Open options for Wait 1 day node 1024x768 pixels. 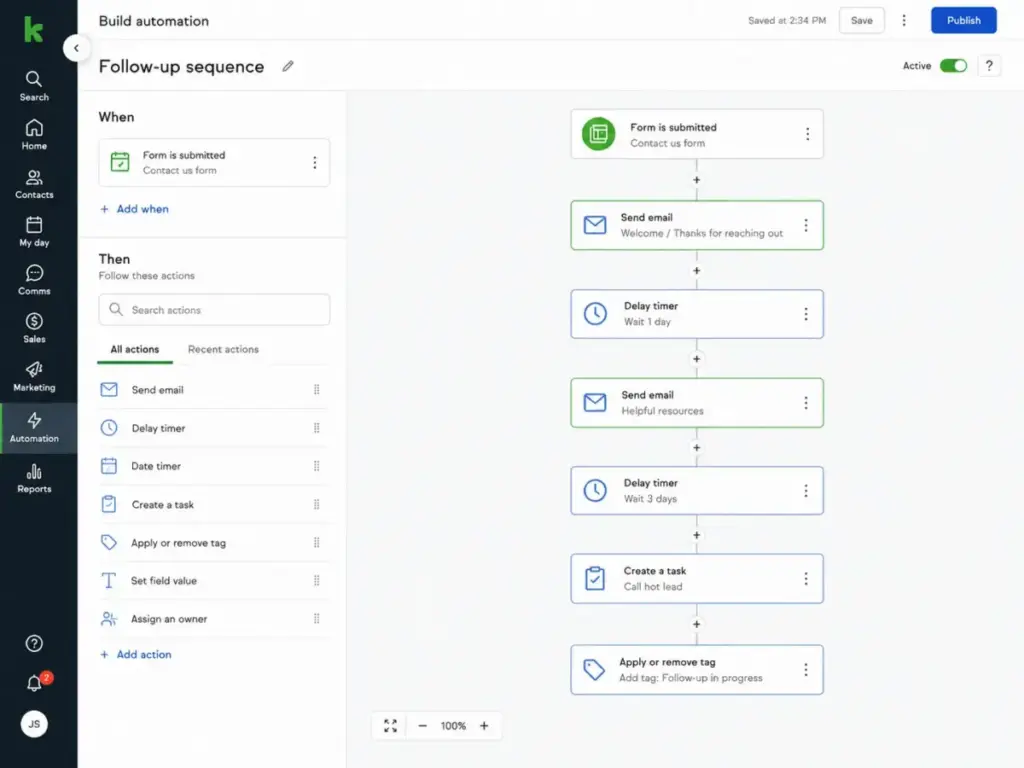click(x=806, y=314)
